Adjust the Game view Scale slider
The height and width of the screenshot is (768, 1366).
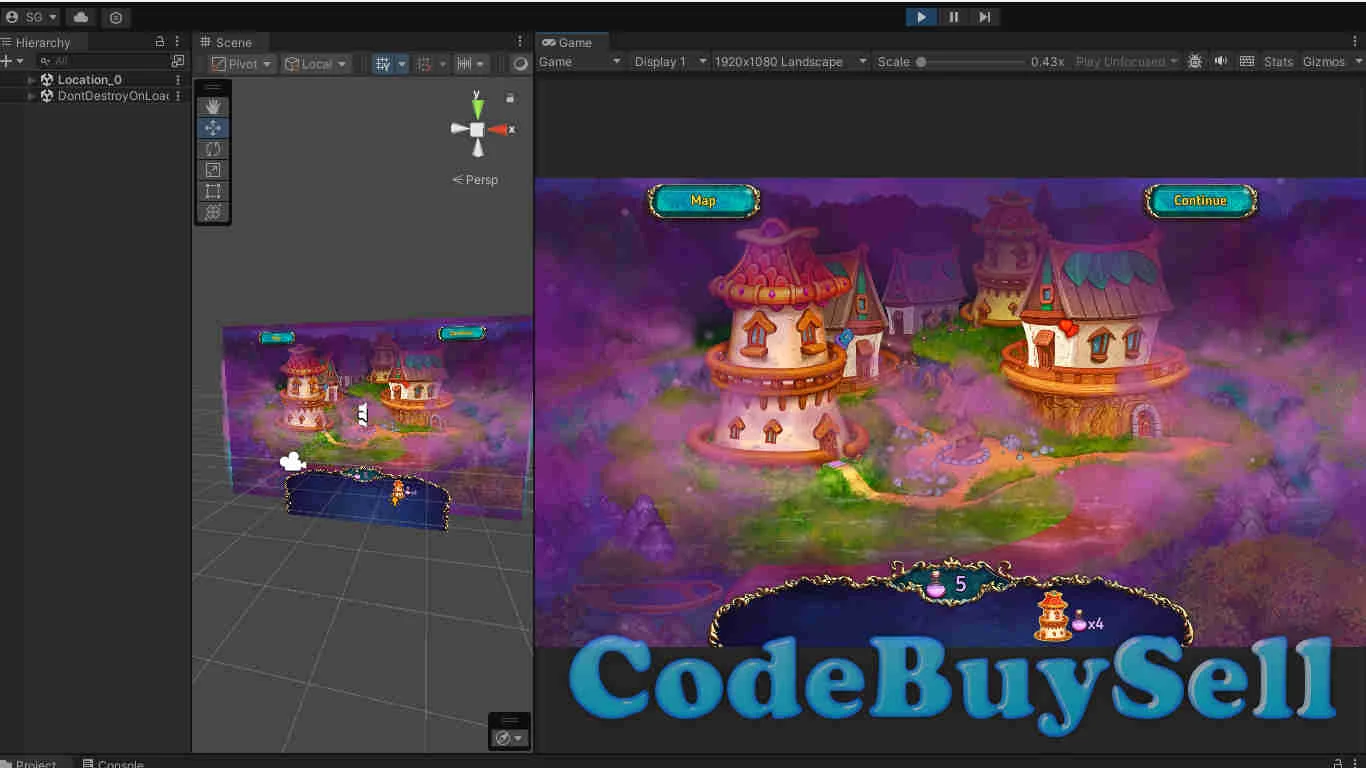click(970, 61)
